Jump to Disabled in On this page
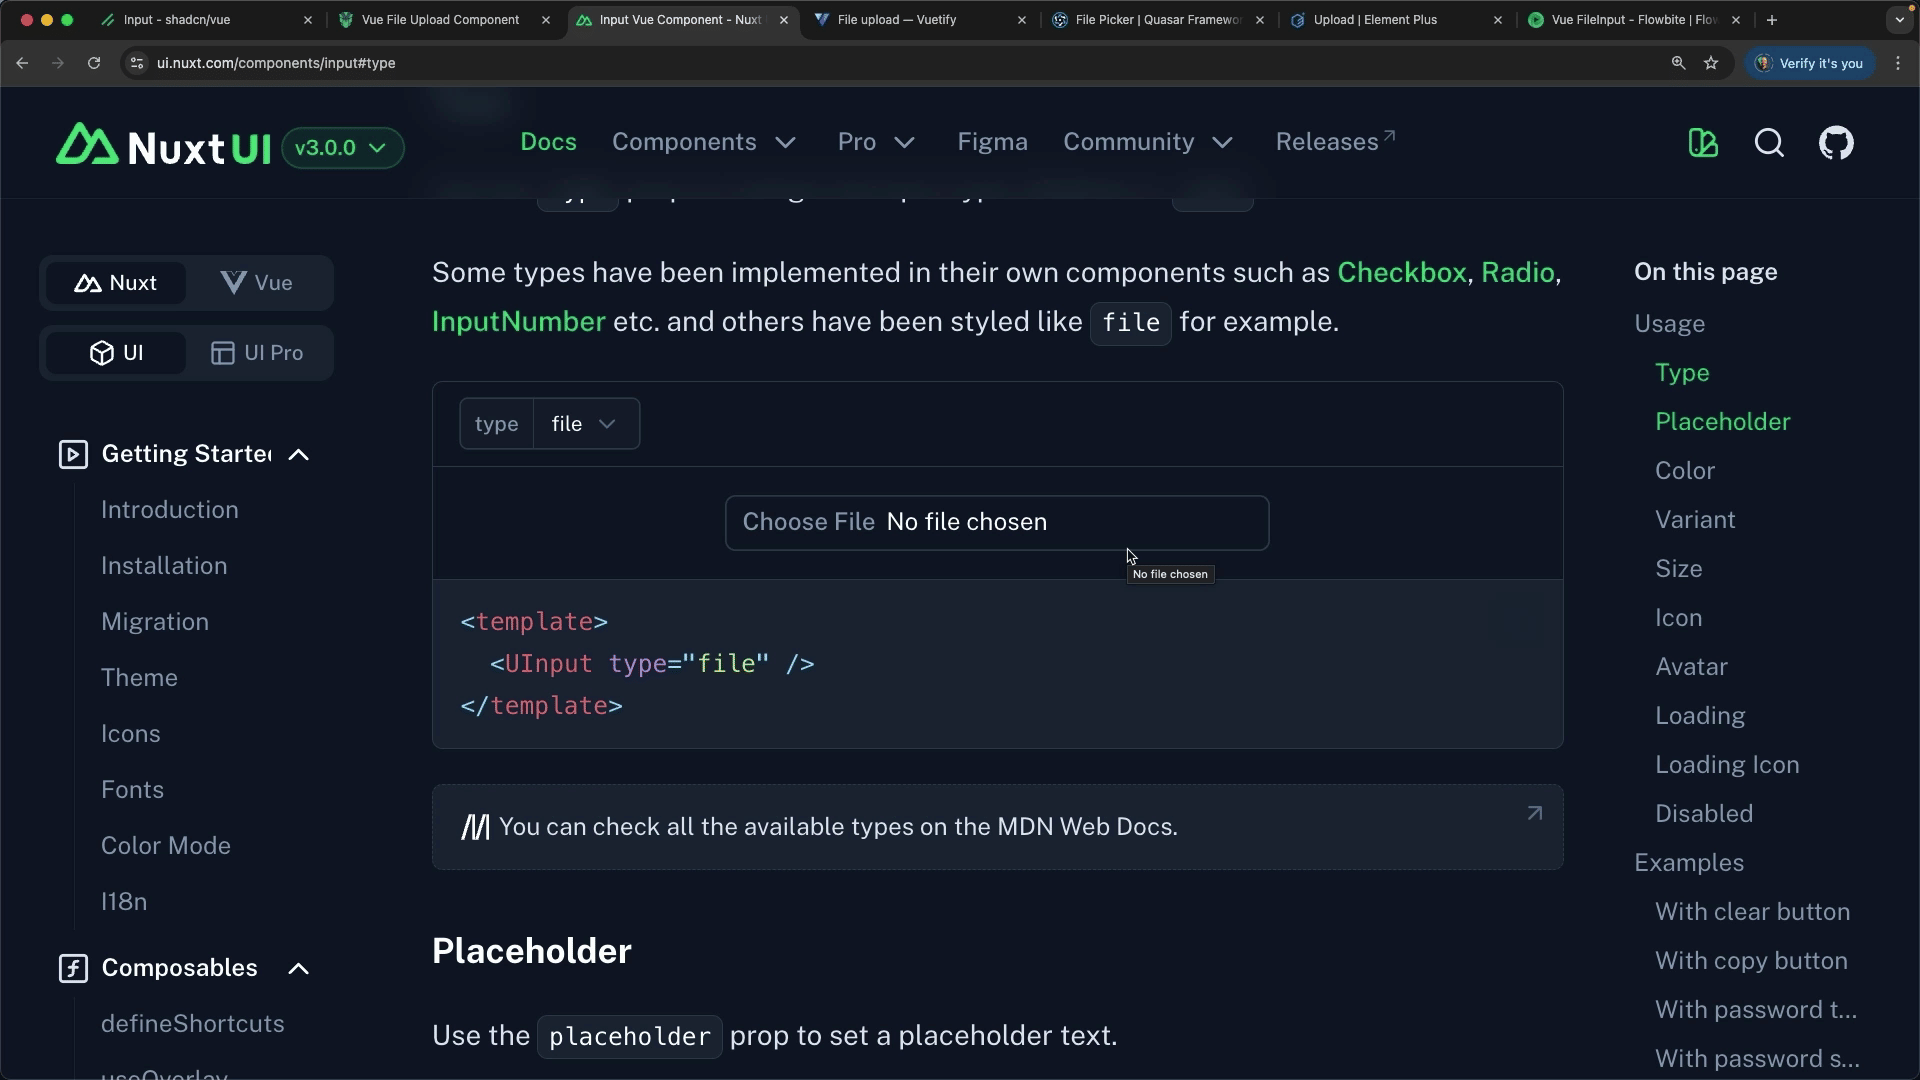The image size is (1920, 1080). [x=1704, y=814]
